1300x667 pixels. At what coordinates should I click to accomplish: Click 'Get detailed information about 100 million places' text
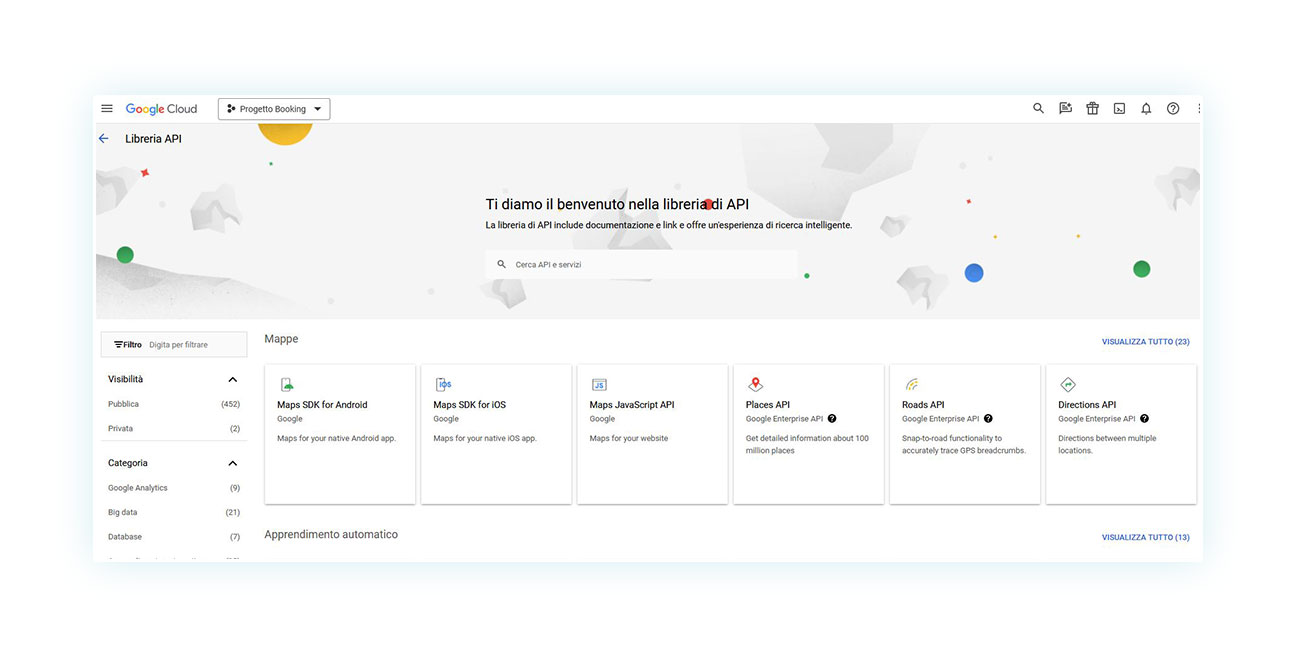click(x=807, y=444)
